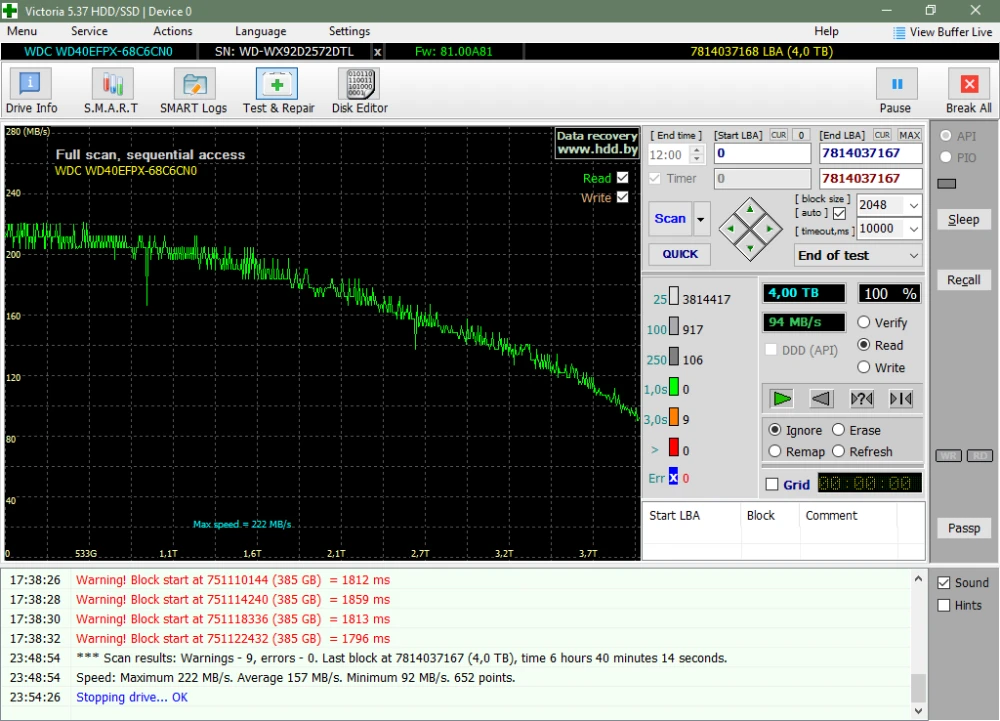Click the View Buffer Live icon

pyautogui.click(x=899, y=32)
